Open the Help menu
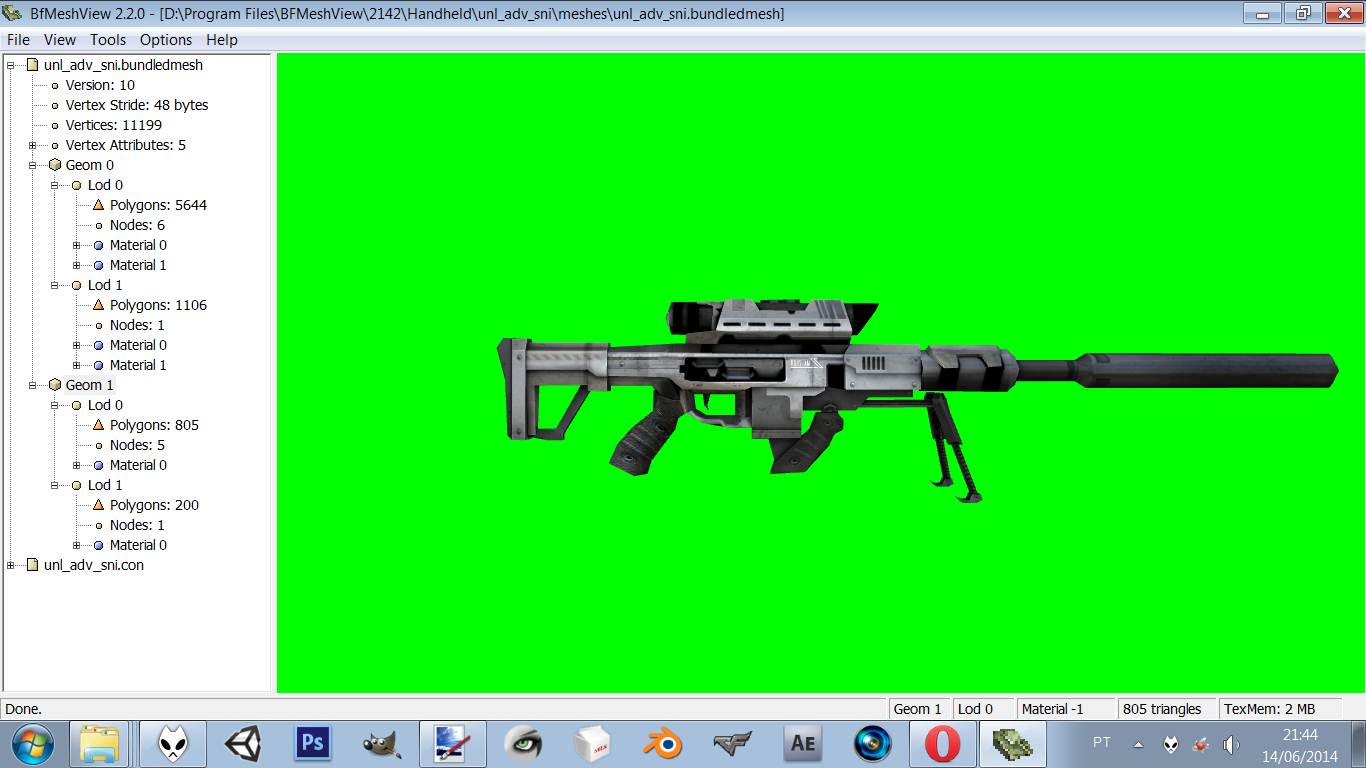 [x=222, y=40]
